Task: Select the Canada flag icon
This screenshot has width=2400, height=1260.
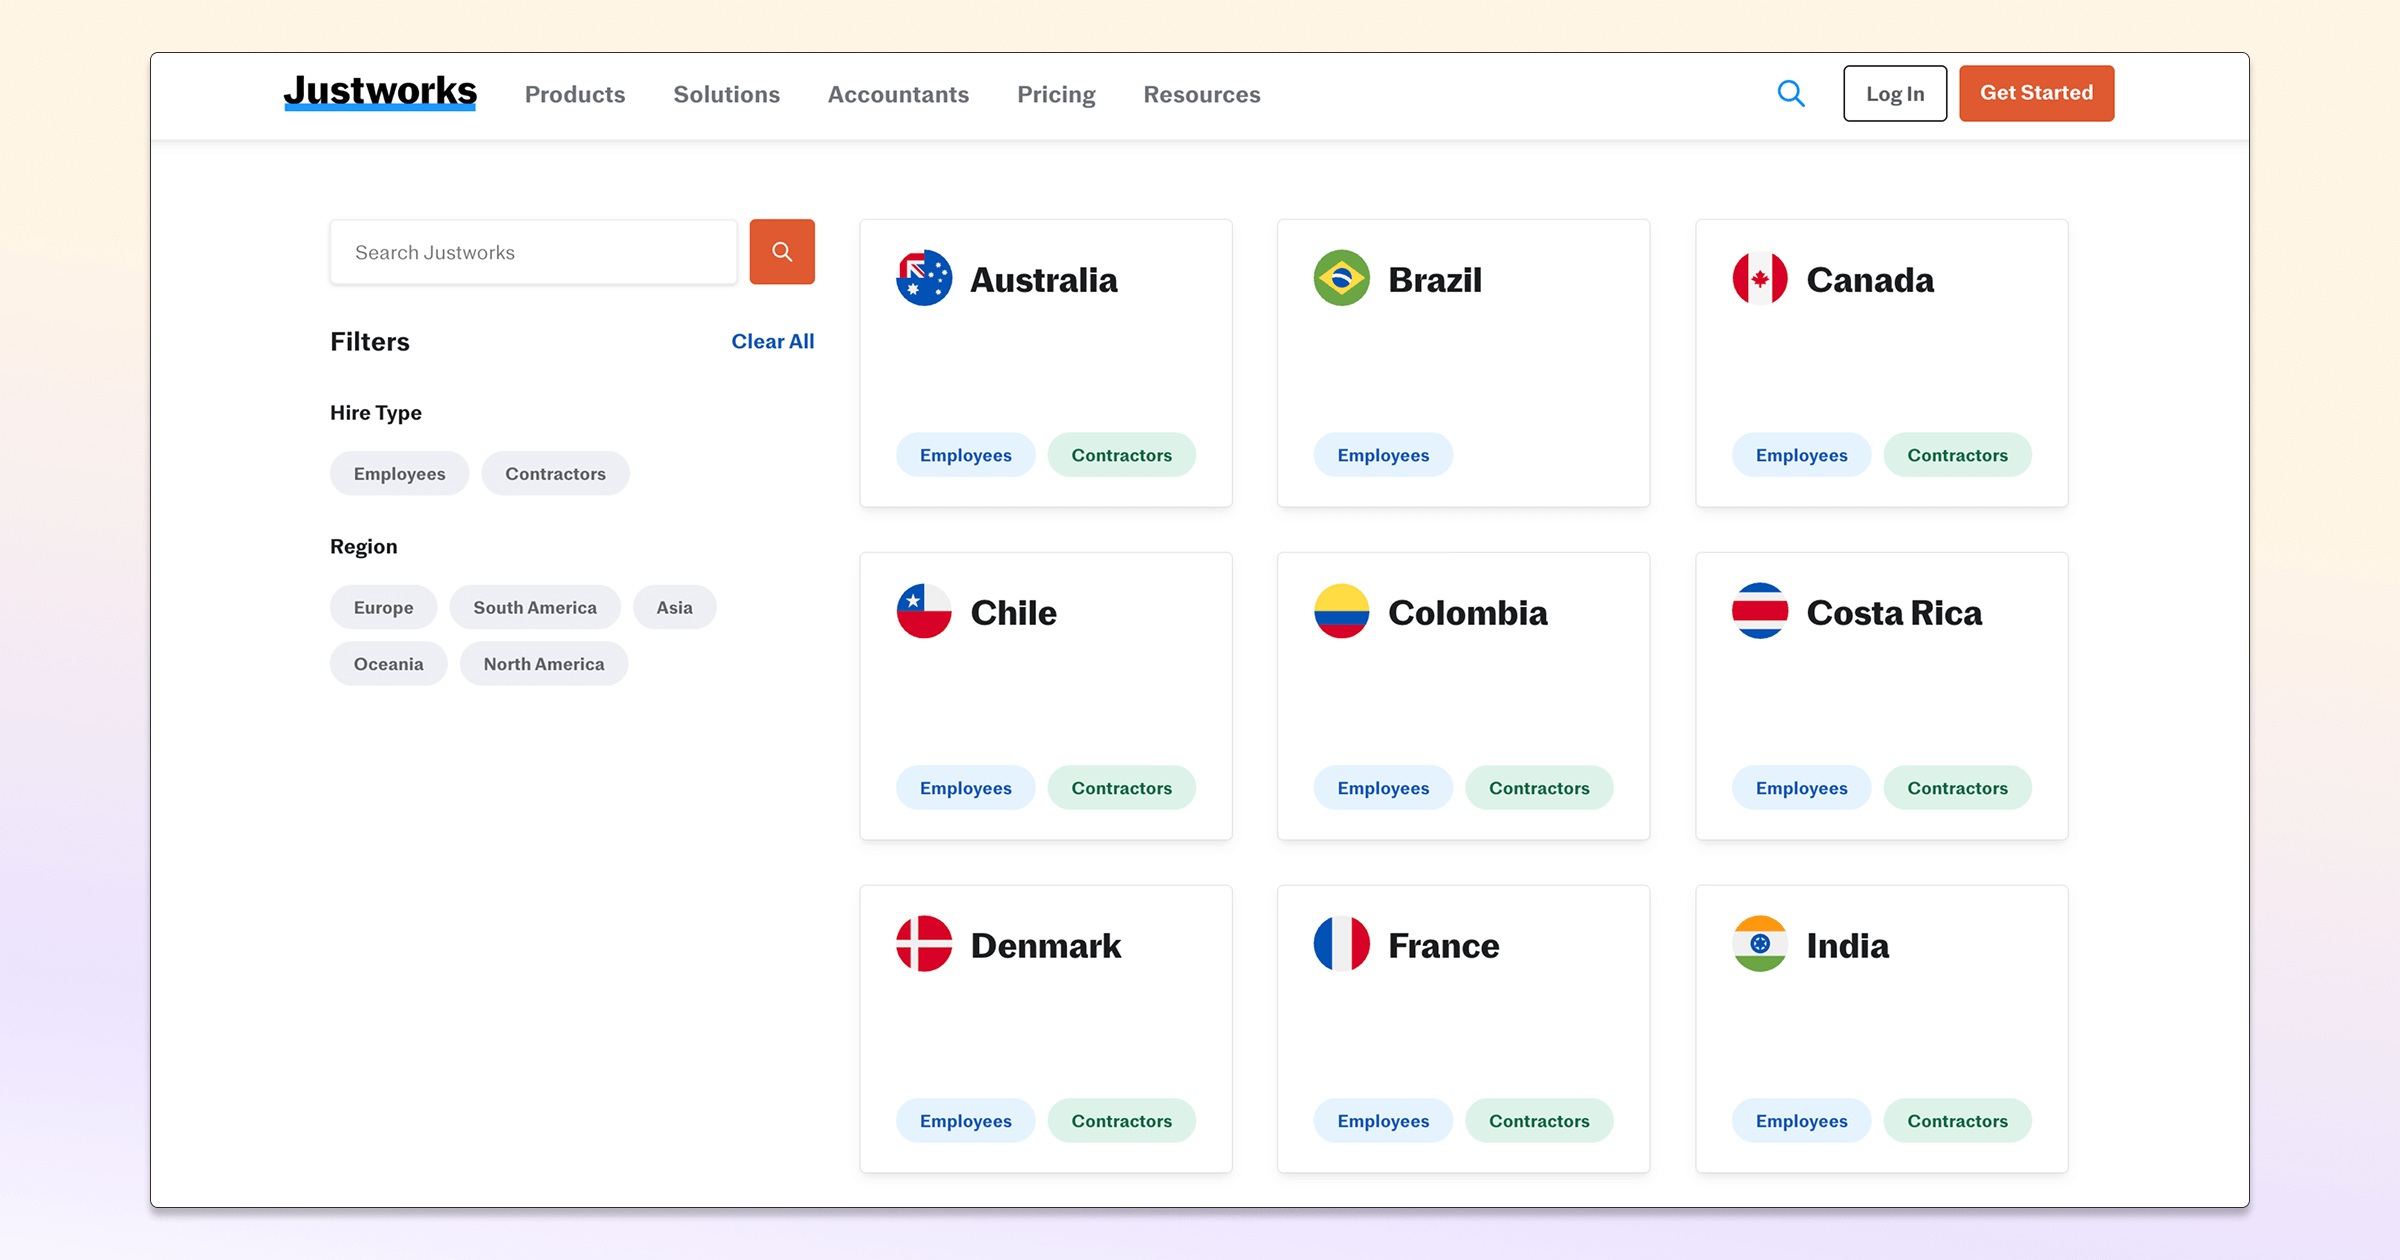Action: pos(1759,278)
